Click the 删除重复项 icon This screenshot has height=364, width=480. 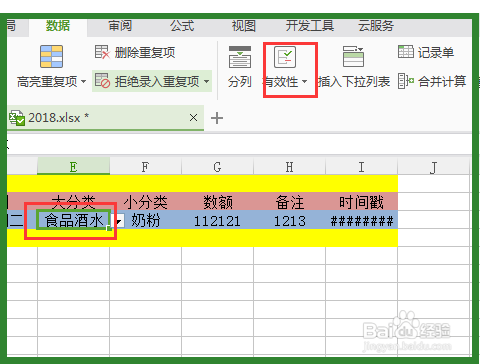[102, 52]
